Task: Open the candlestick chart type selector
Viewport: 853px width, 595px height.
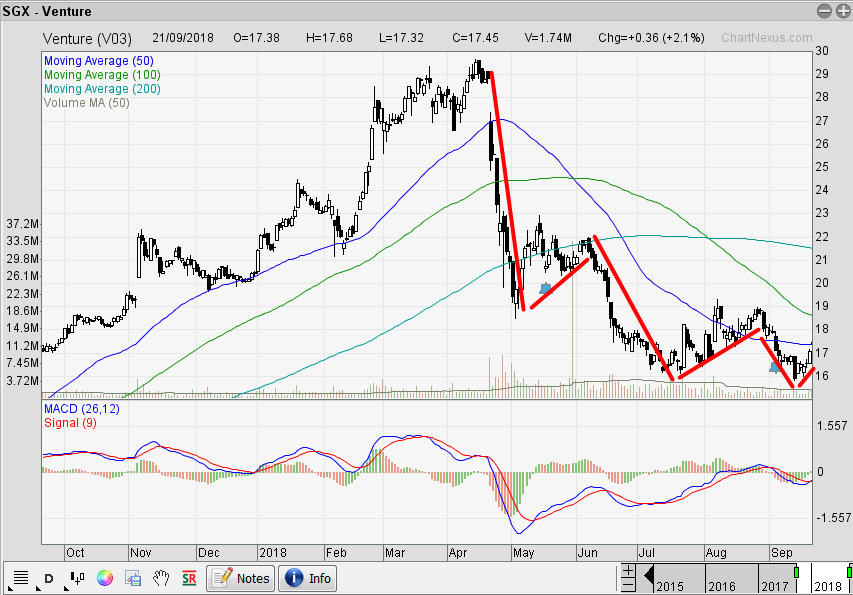Action: click(77, 578)
